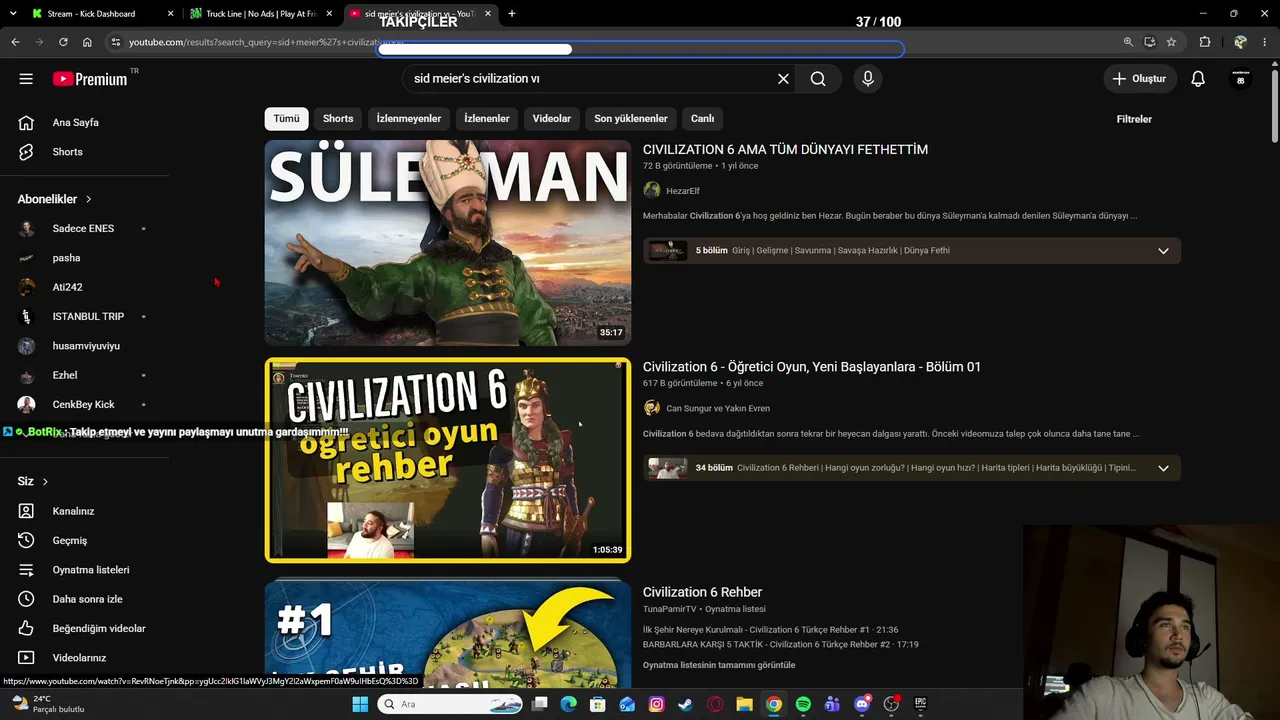Viewport: 1280px width, 720px height.
Task: Open Civilization 6 Rehber playlist title
Action: pyautogui.click(x=702, y=592)
